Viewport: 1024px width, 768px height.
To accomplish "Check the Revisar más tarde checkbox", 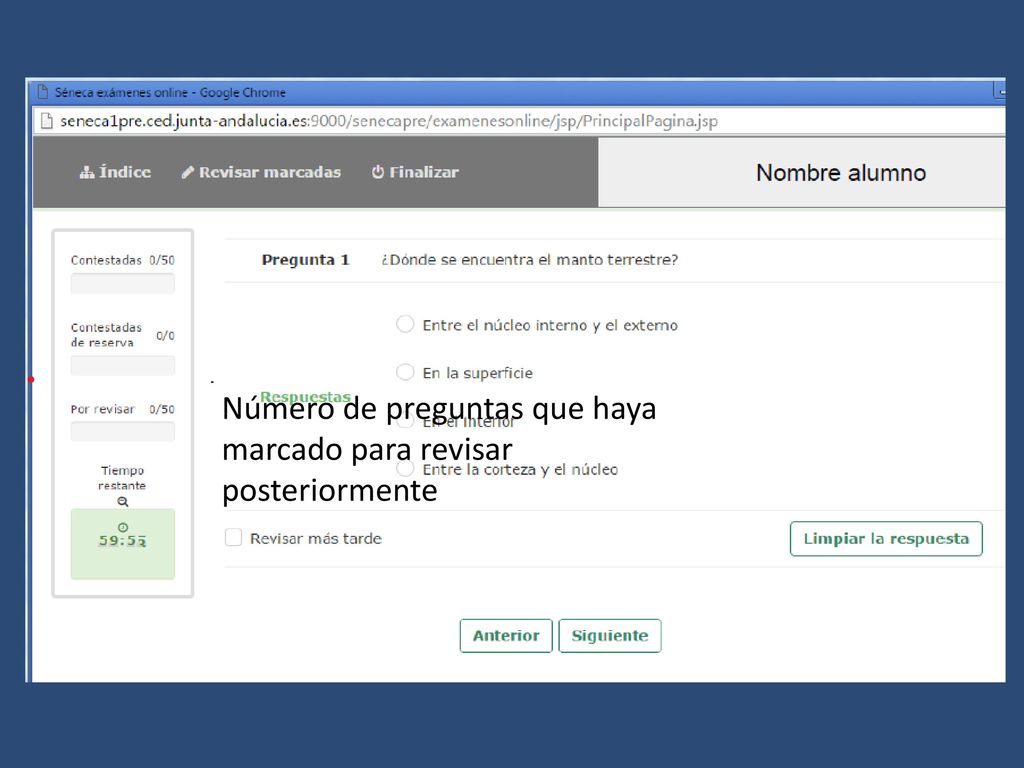I will 233,537.
